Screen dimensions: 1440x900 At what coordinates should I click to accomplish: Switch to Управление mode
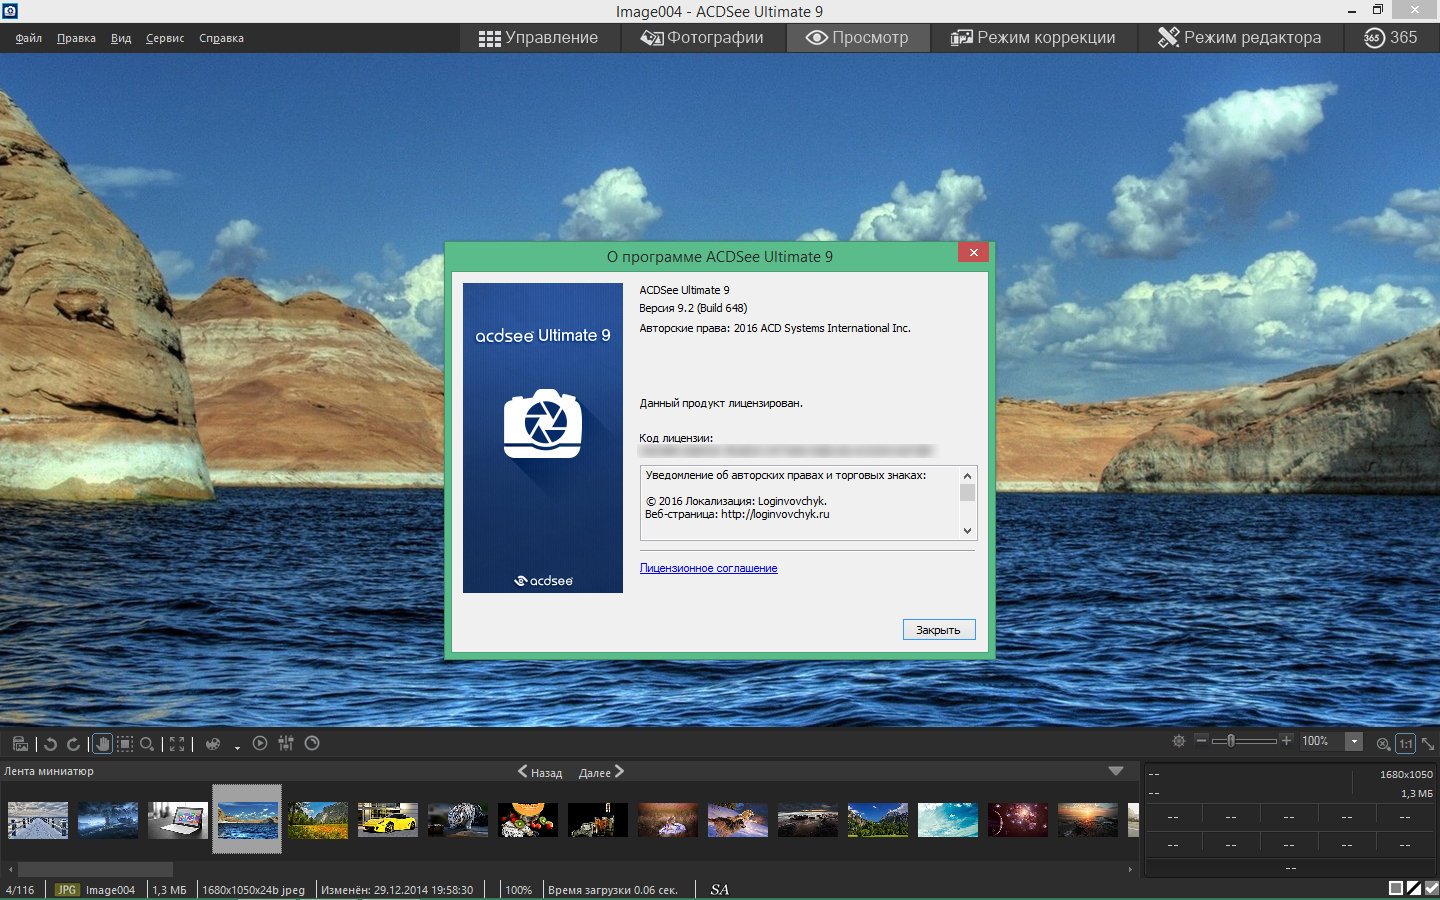[538, 38]
